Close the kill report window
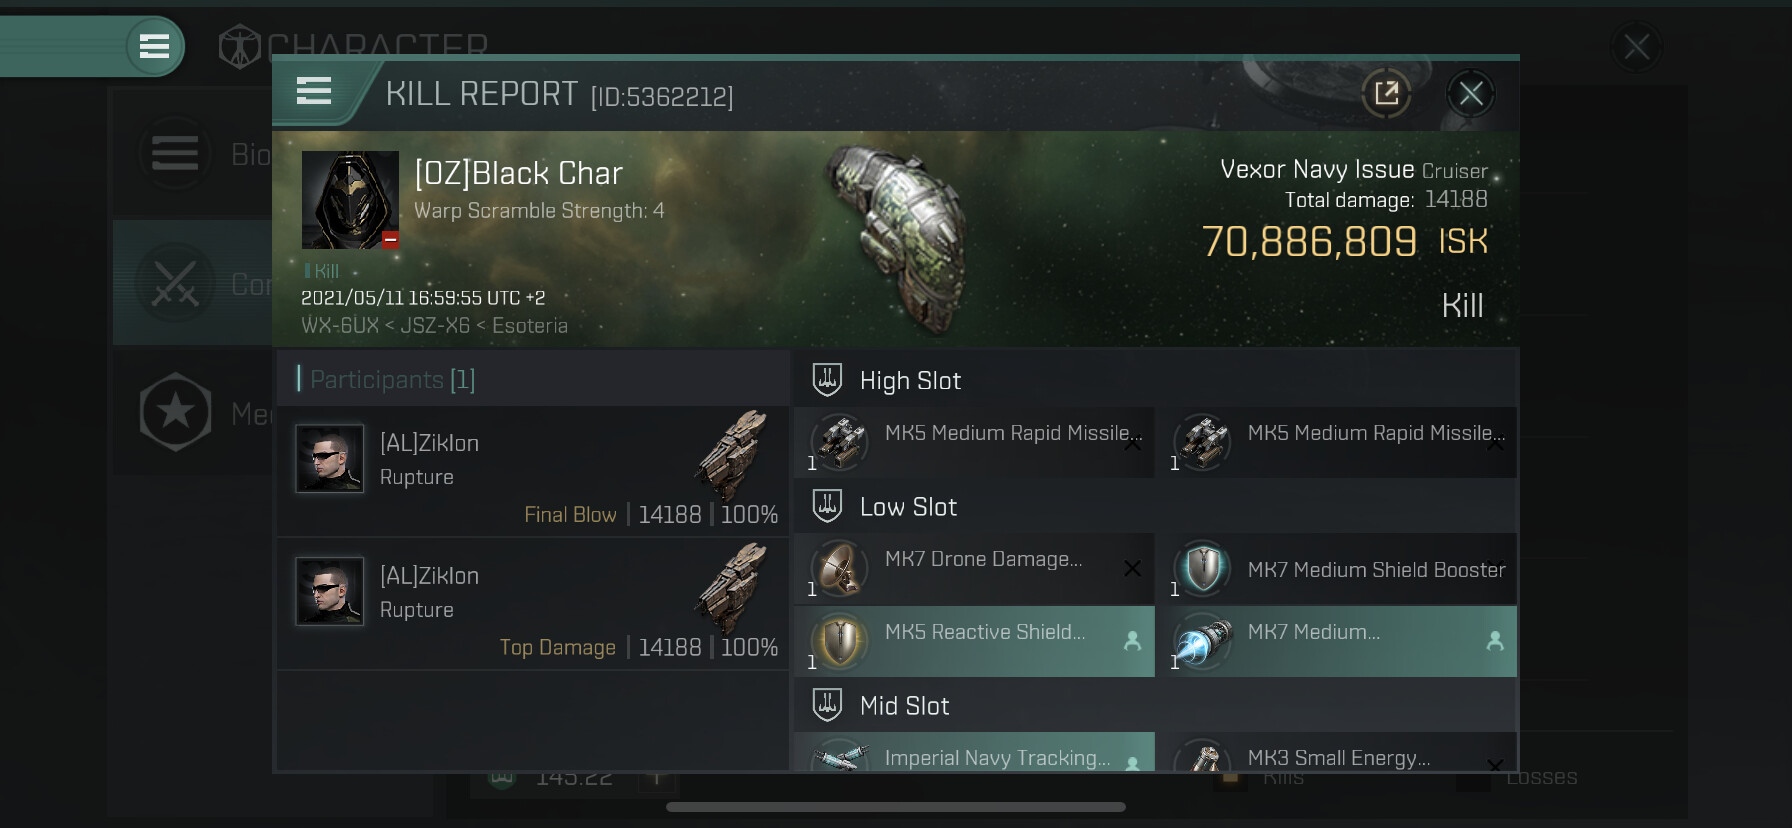The image size is (1792, 828). pos(1470,94)
